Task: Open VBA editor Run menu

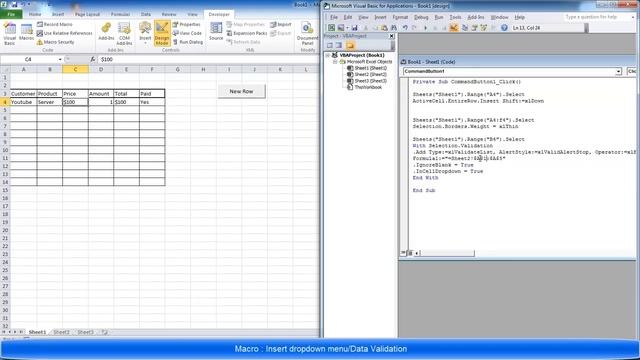Action: pyautogui.click(x=439, y=17)
